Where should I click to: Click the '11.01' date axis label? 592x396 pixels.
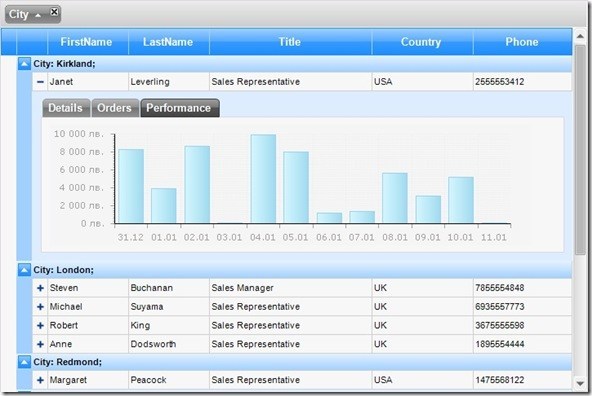click(494, 237)
